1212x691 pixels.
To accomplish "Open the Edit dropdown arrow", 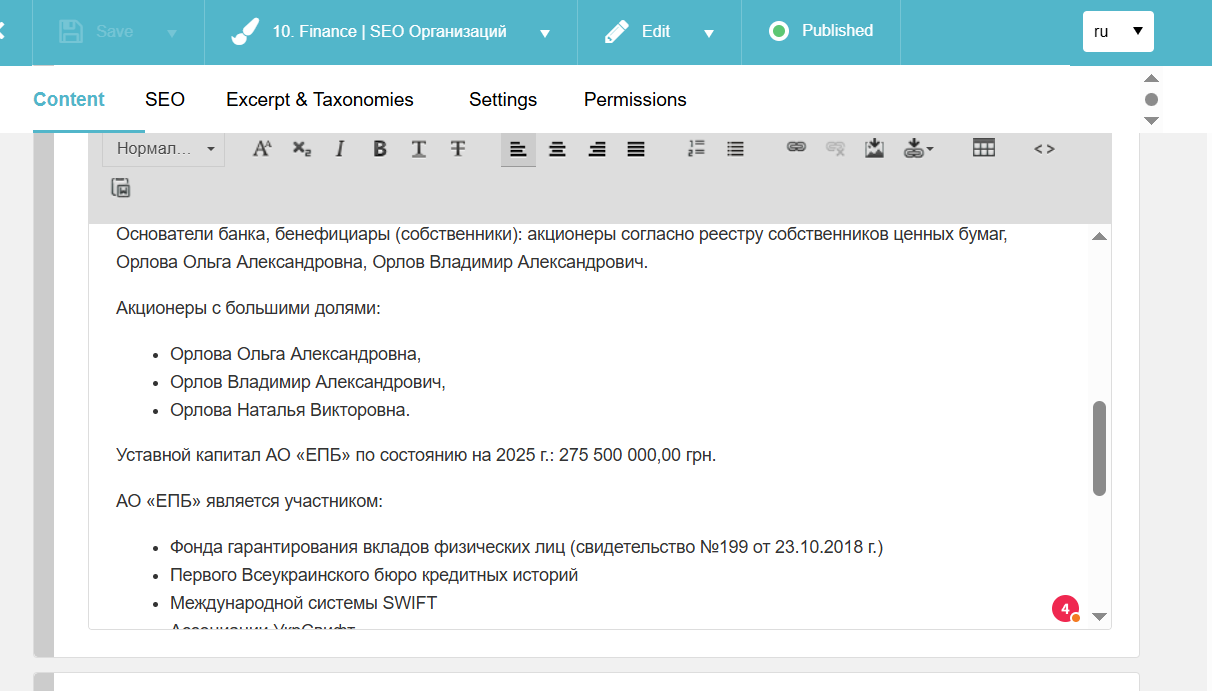I will click(x=709, y=33).
